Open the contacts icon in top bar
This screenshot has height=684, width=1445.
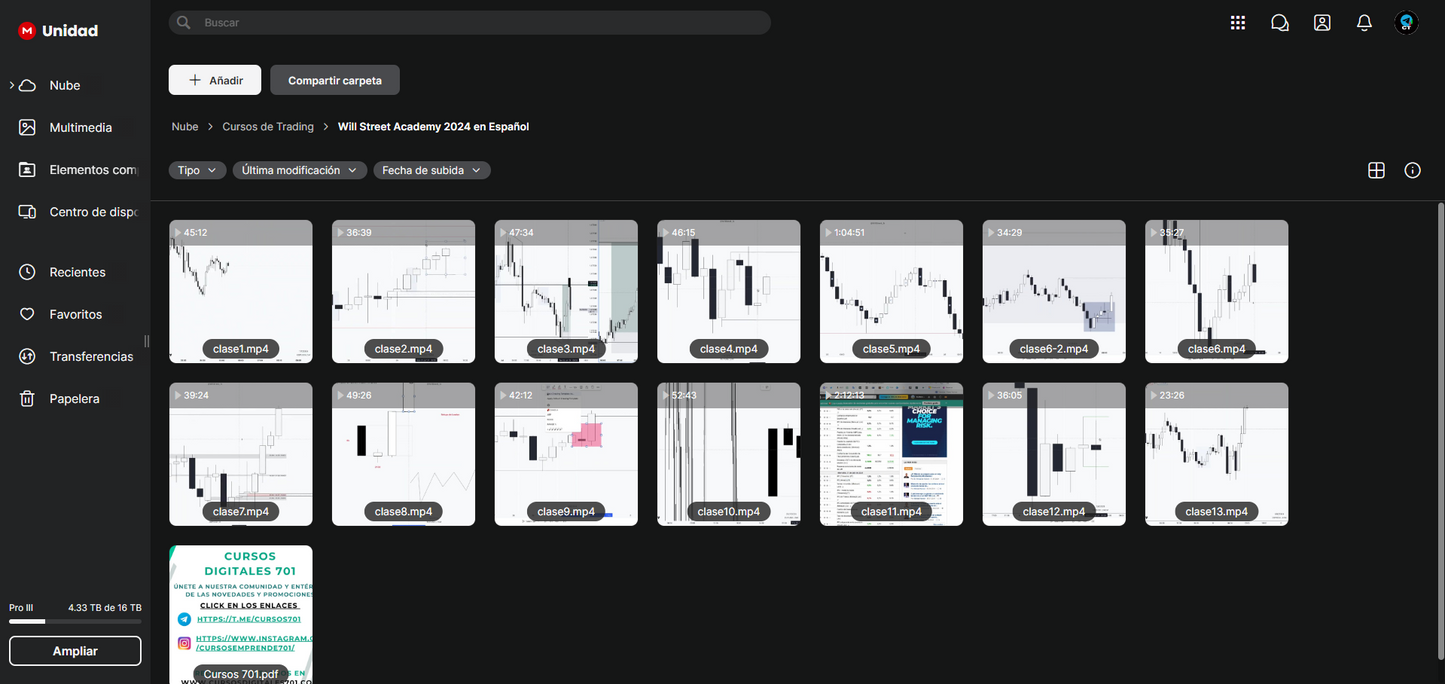pyautogui.click(x=1322, y=23)
